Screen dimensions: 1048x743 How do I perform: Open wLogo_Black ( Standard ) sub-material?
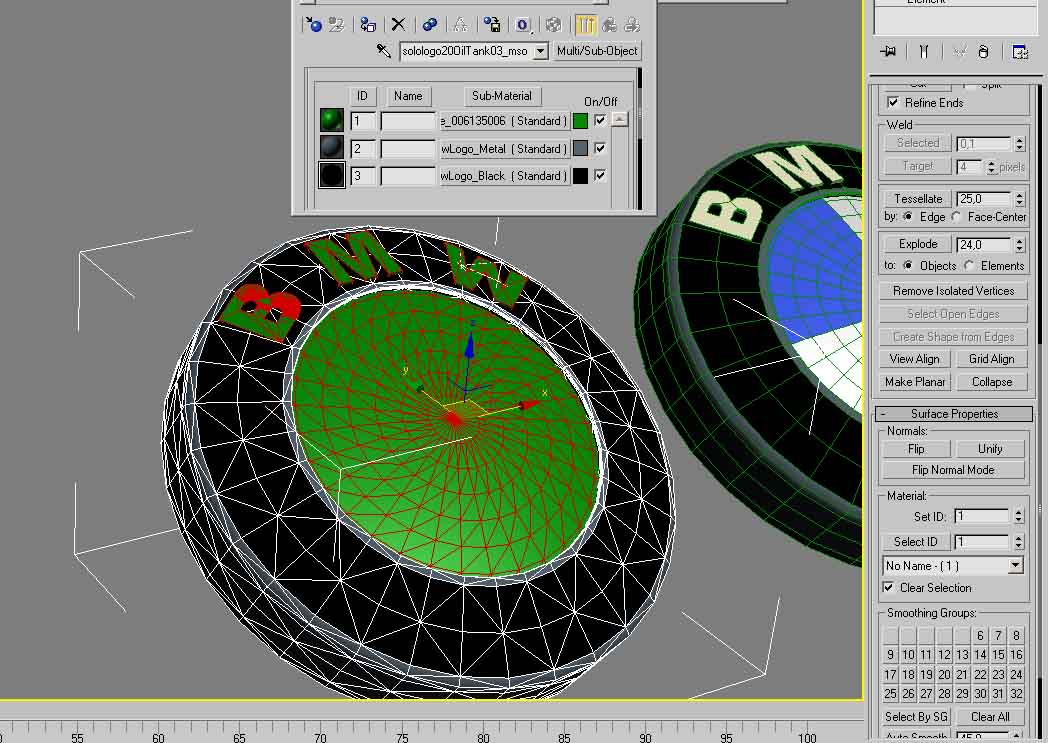(504, 176)
